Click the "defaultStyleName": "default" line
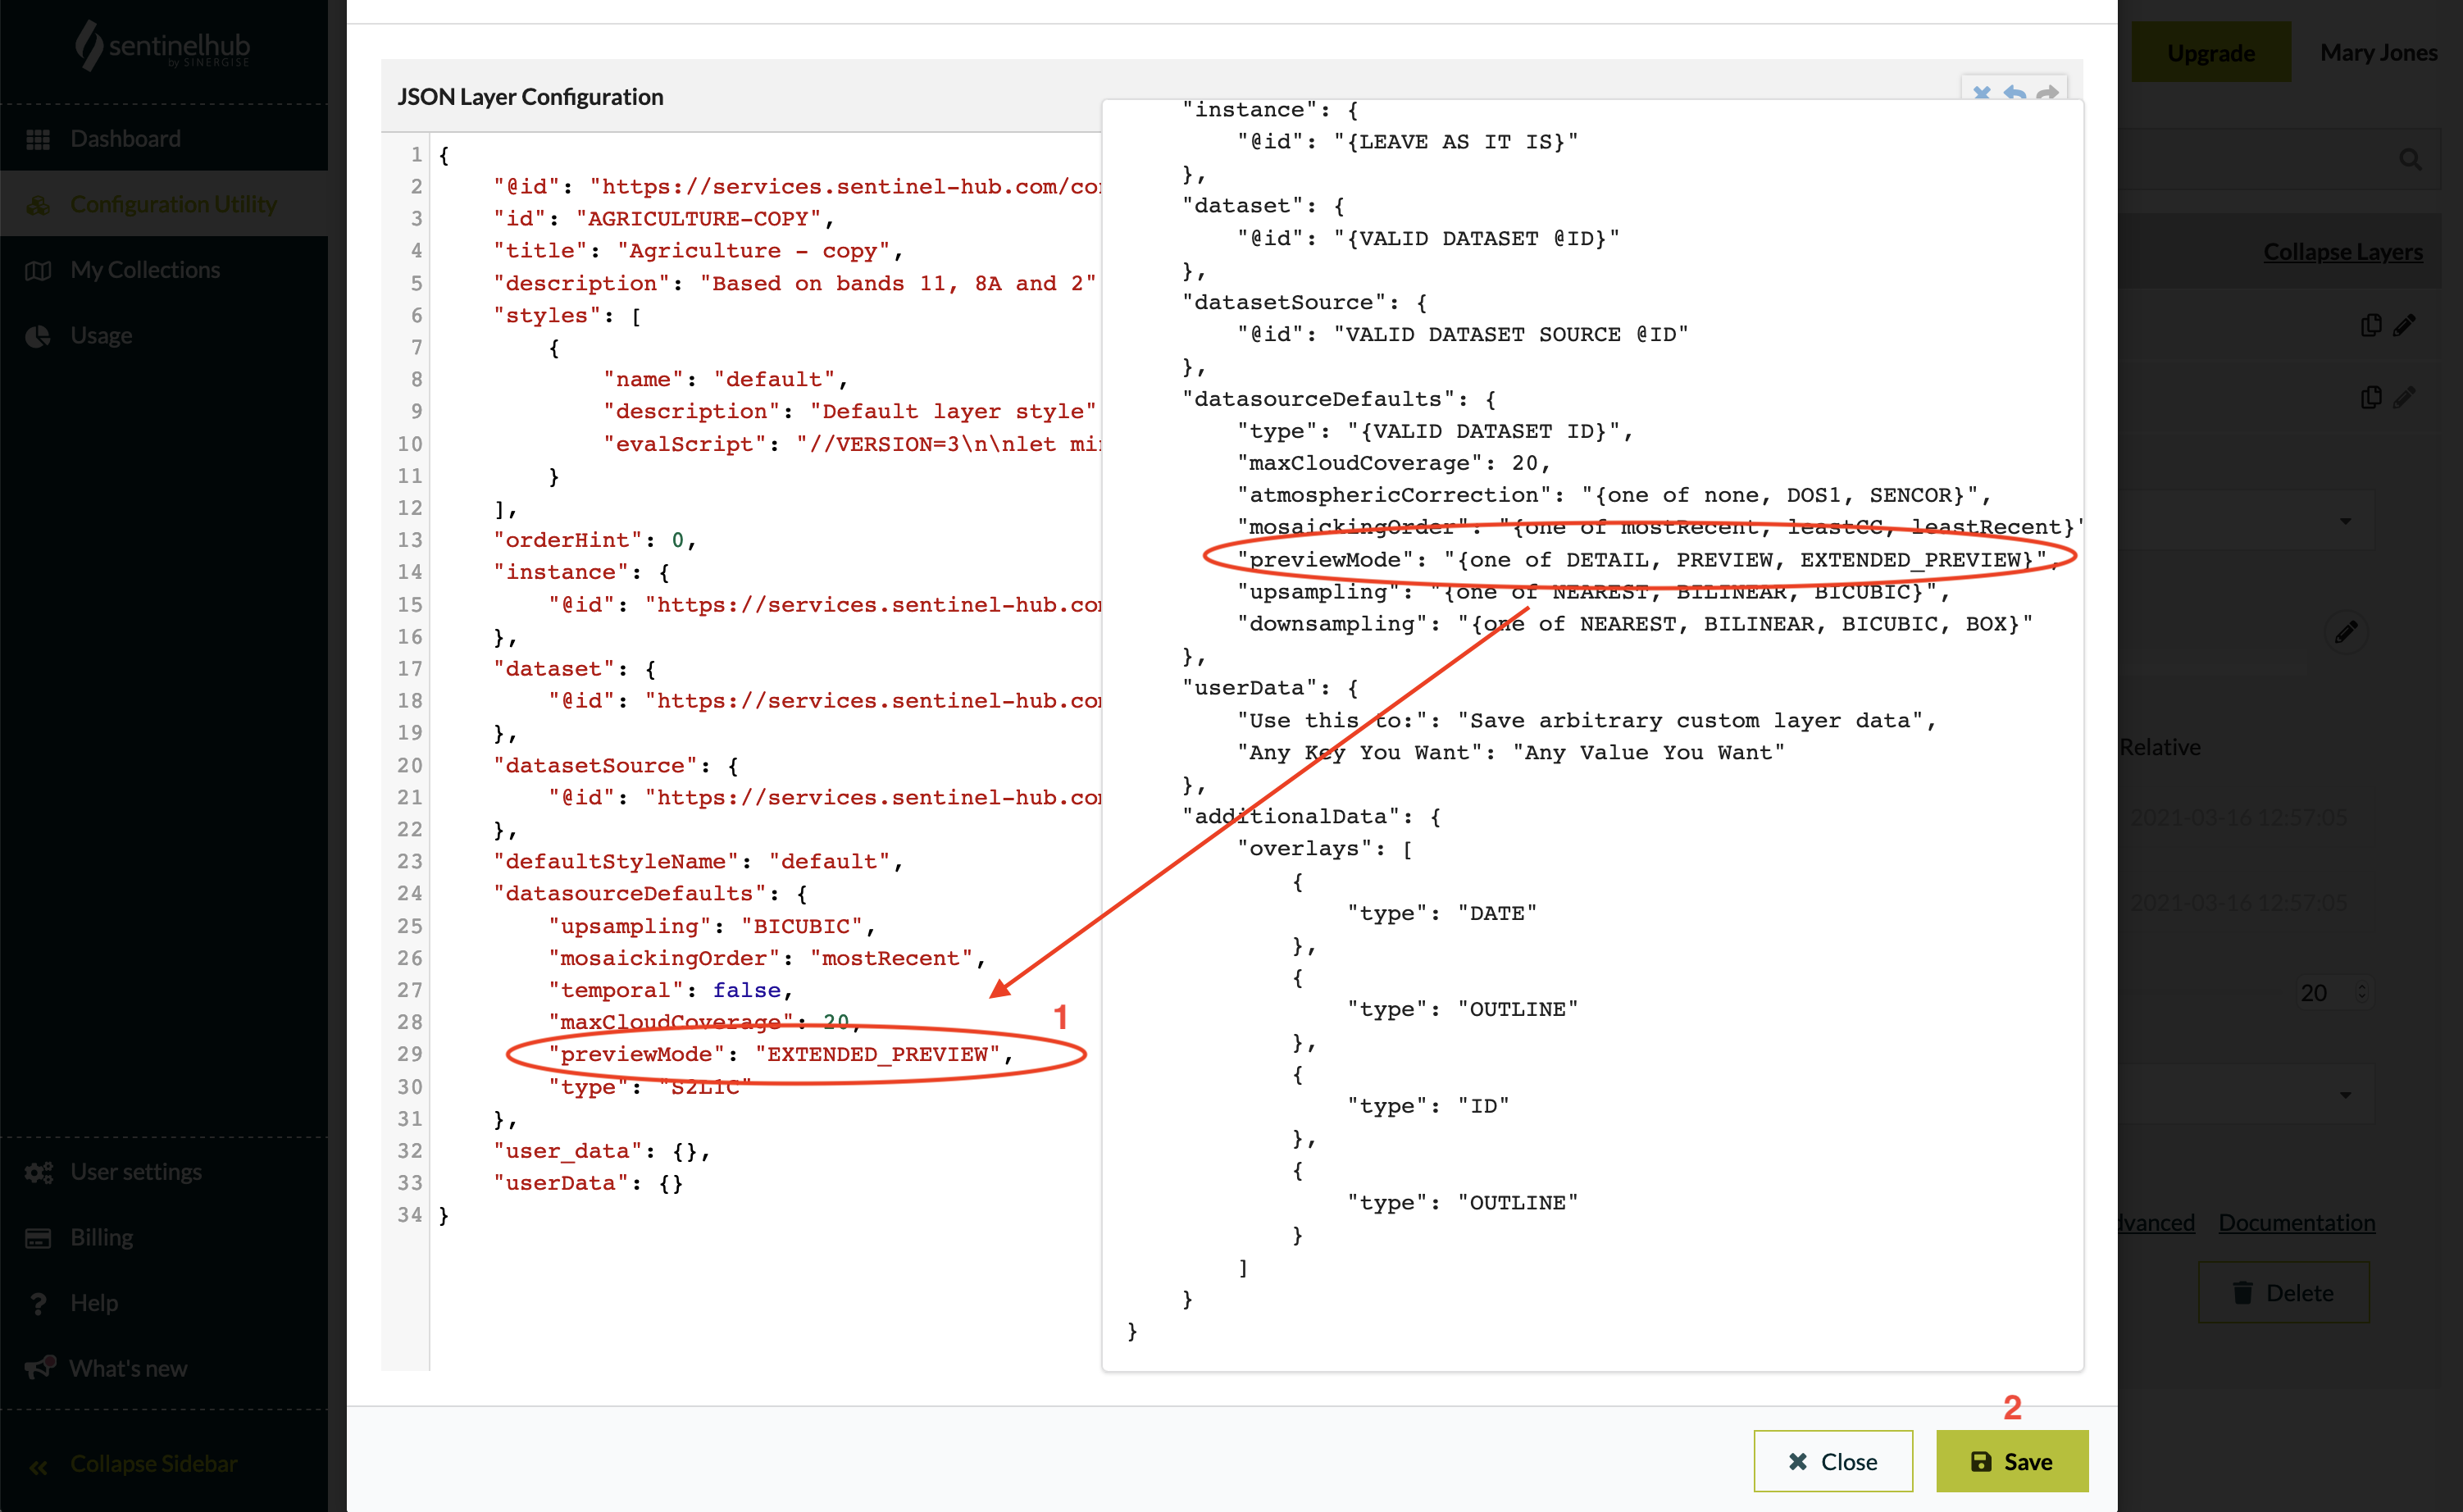This screenshot has height=1512, width=2463. [698, 861]
